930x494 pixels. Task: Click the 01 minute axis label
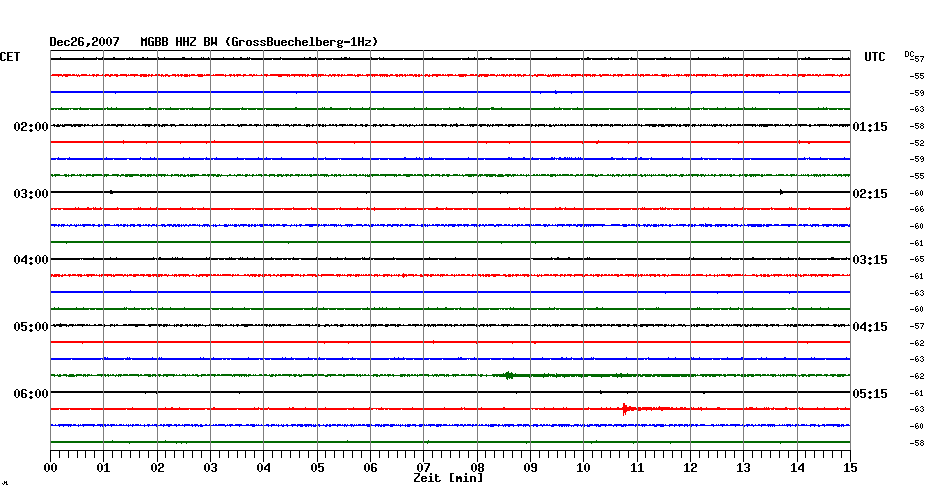click(x=104, y=468)
